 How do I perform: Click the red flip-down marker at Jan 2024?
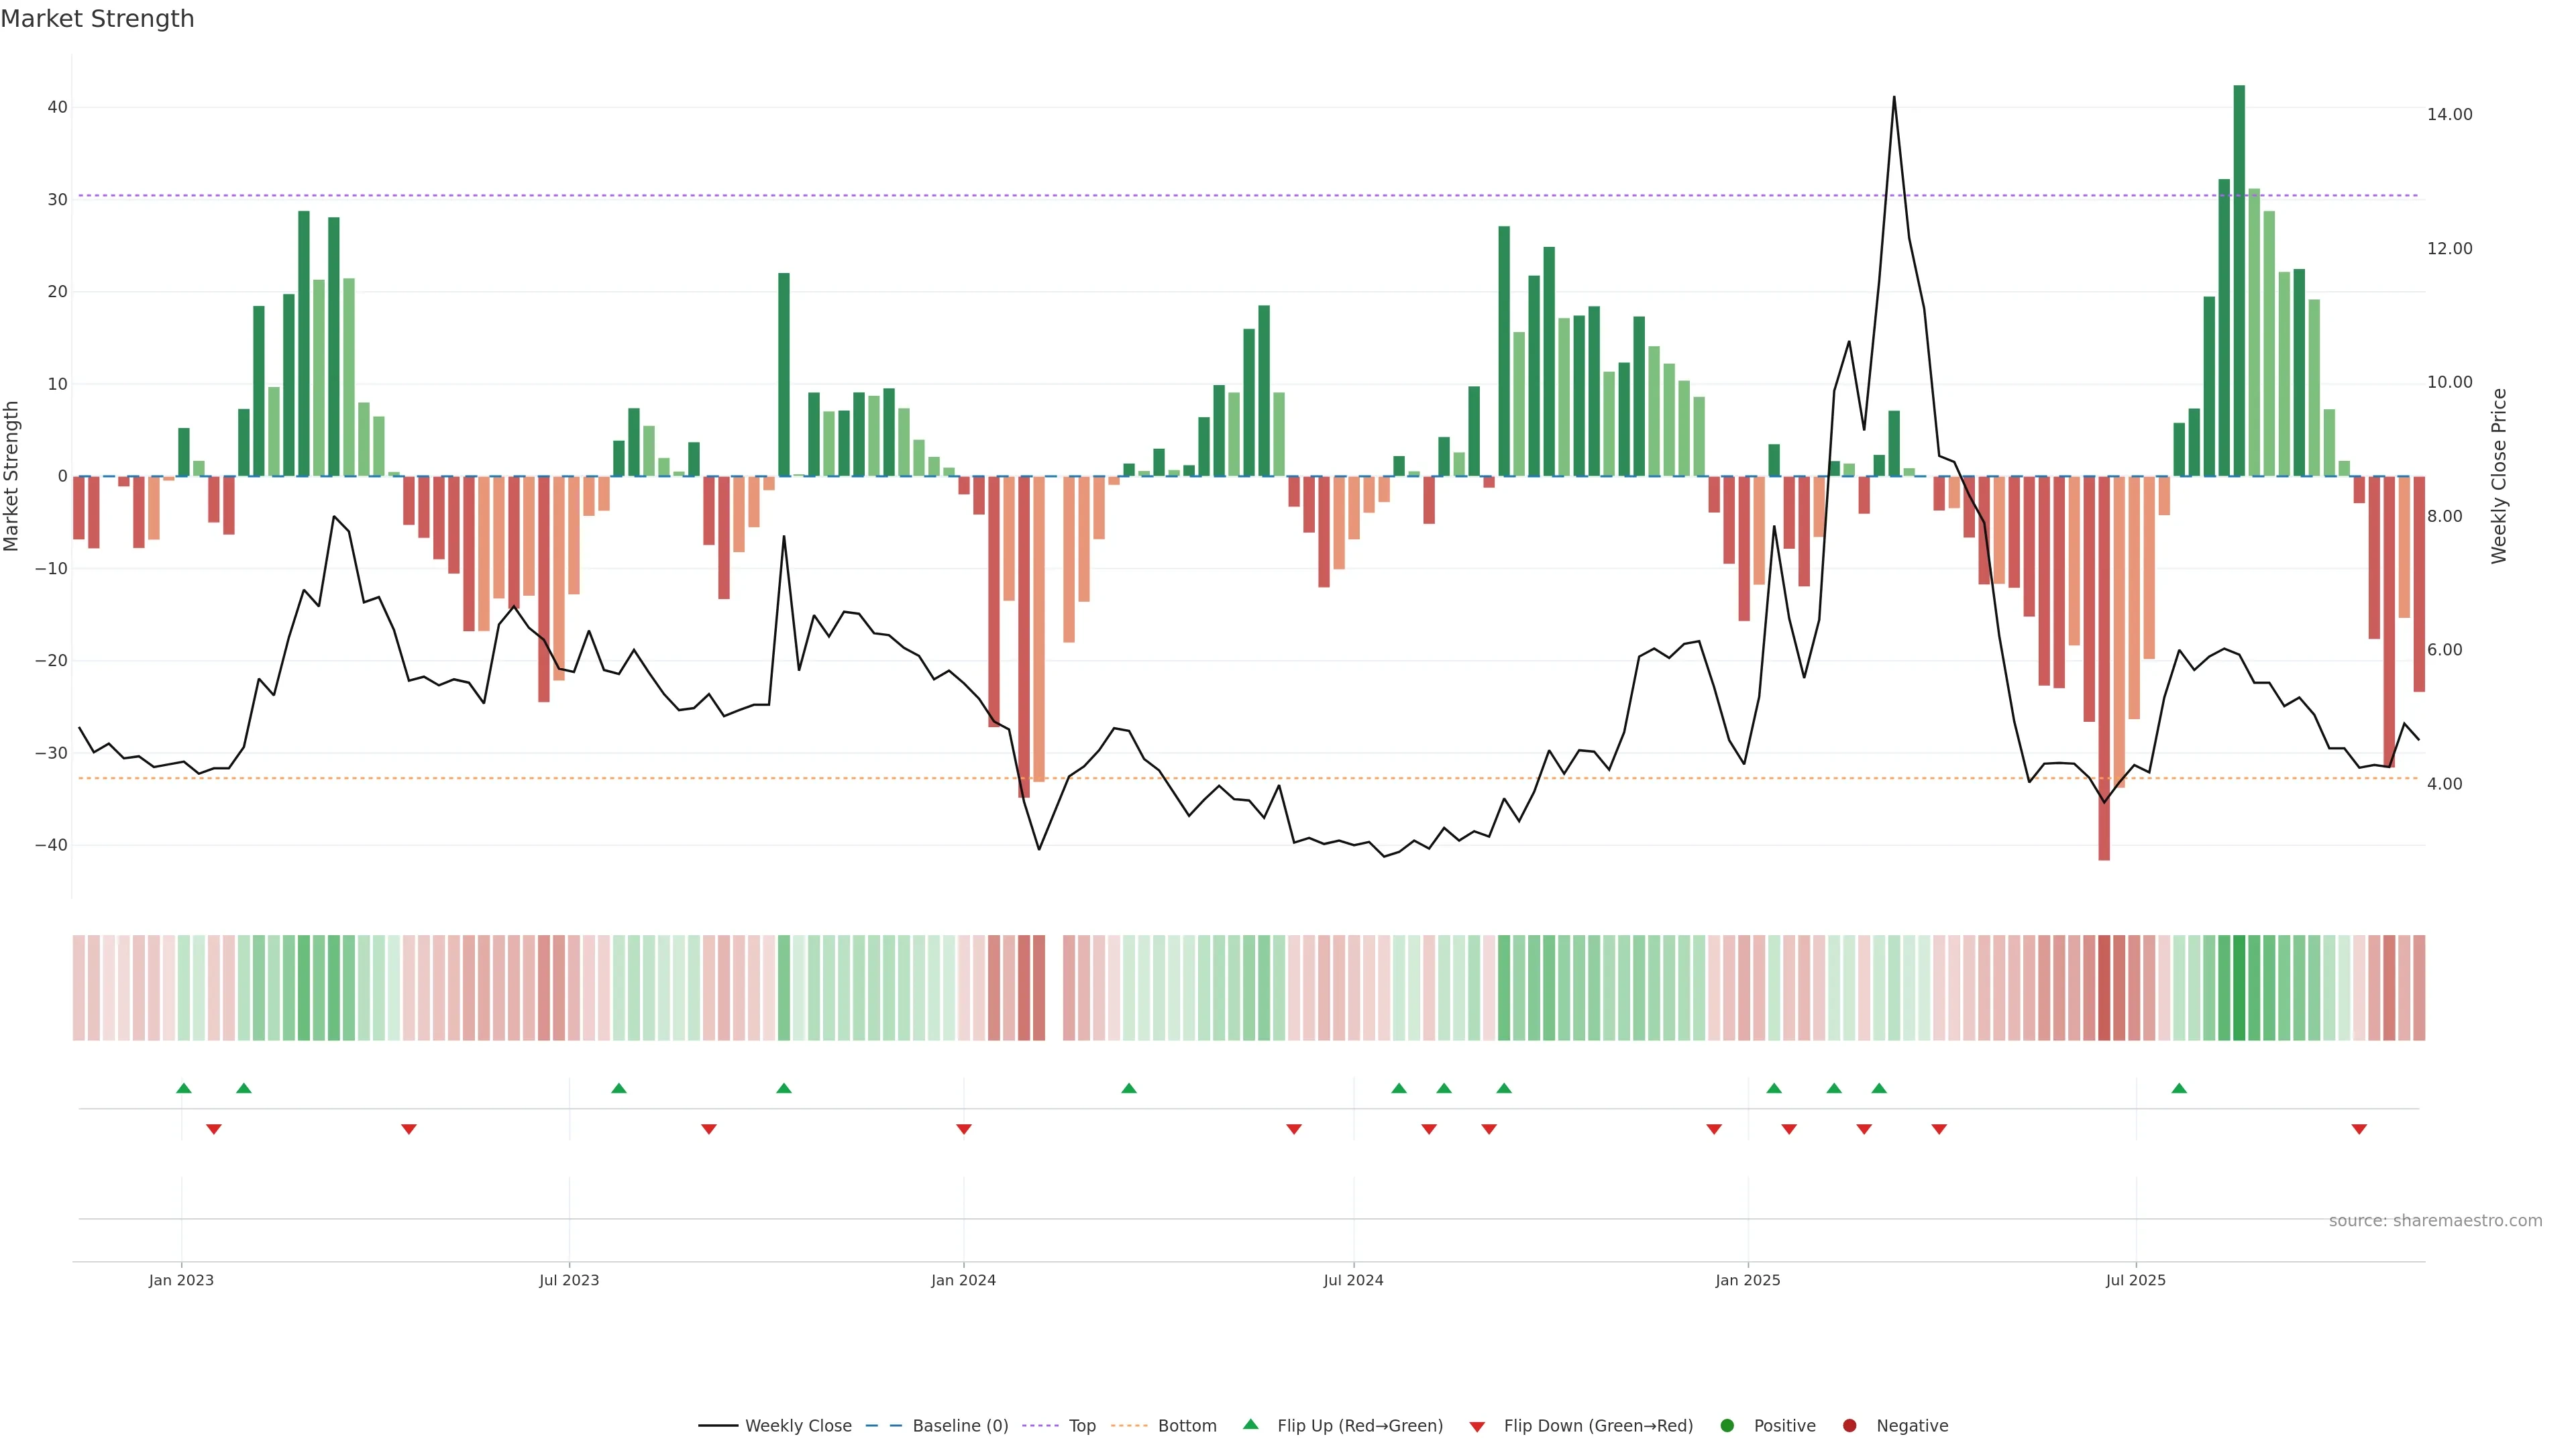point(964,1129)
